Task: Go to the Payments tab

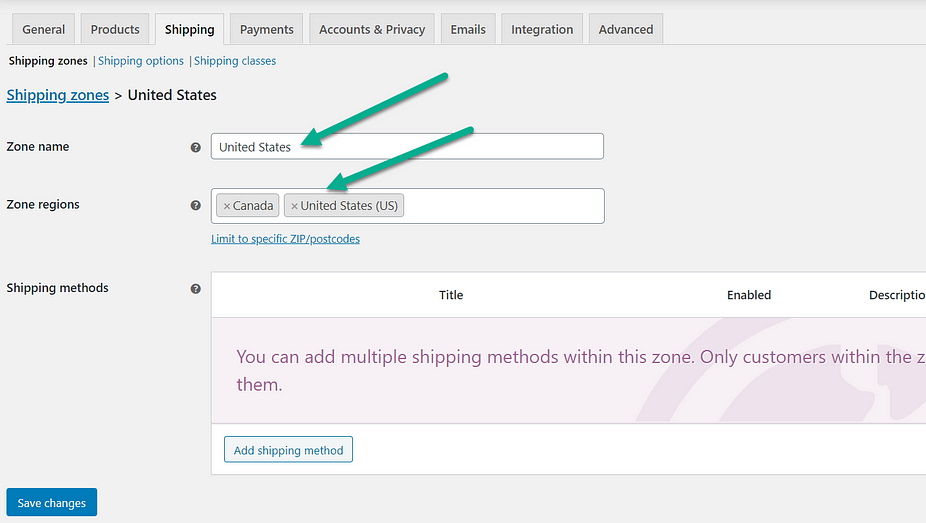Action: [267, 29]
